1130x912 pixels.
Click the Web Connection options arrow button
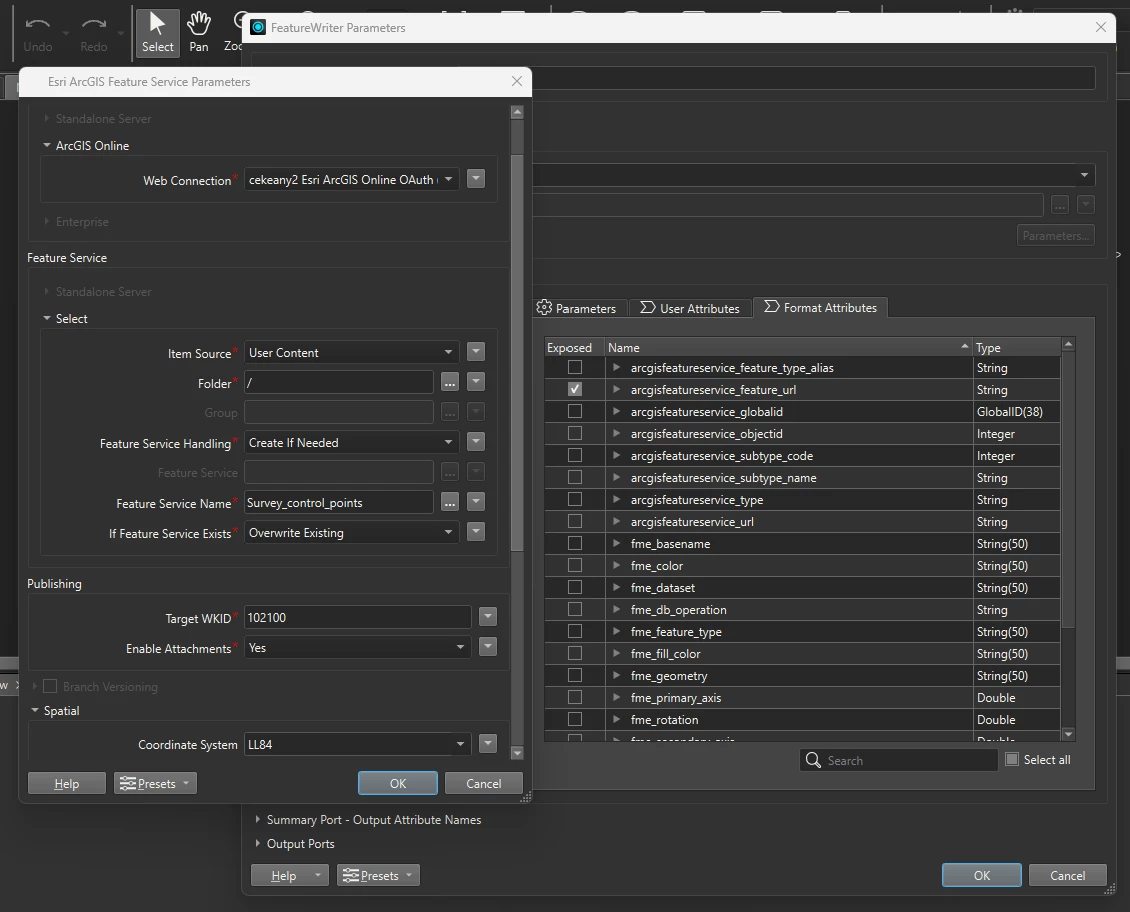coord(476,179)
